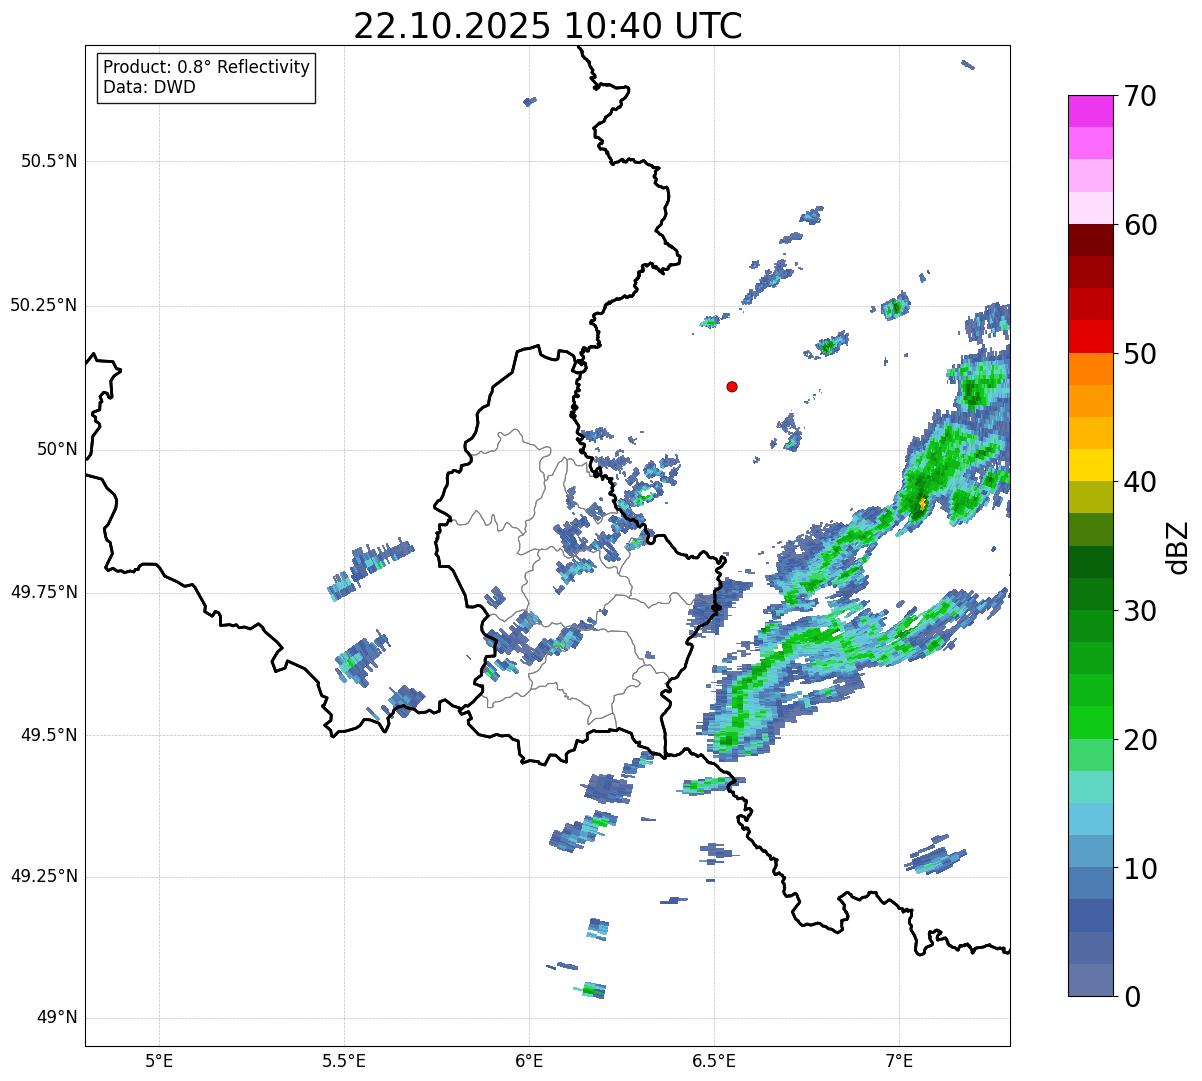
Task: Click the red station marker dot
Action: click(732, 387)
